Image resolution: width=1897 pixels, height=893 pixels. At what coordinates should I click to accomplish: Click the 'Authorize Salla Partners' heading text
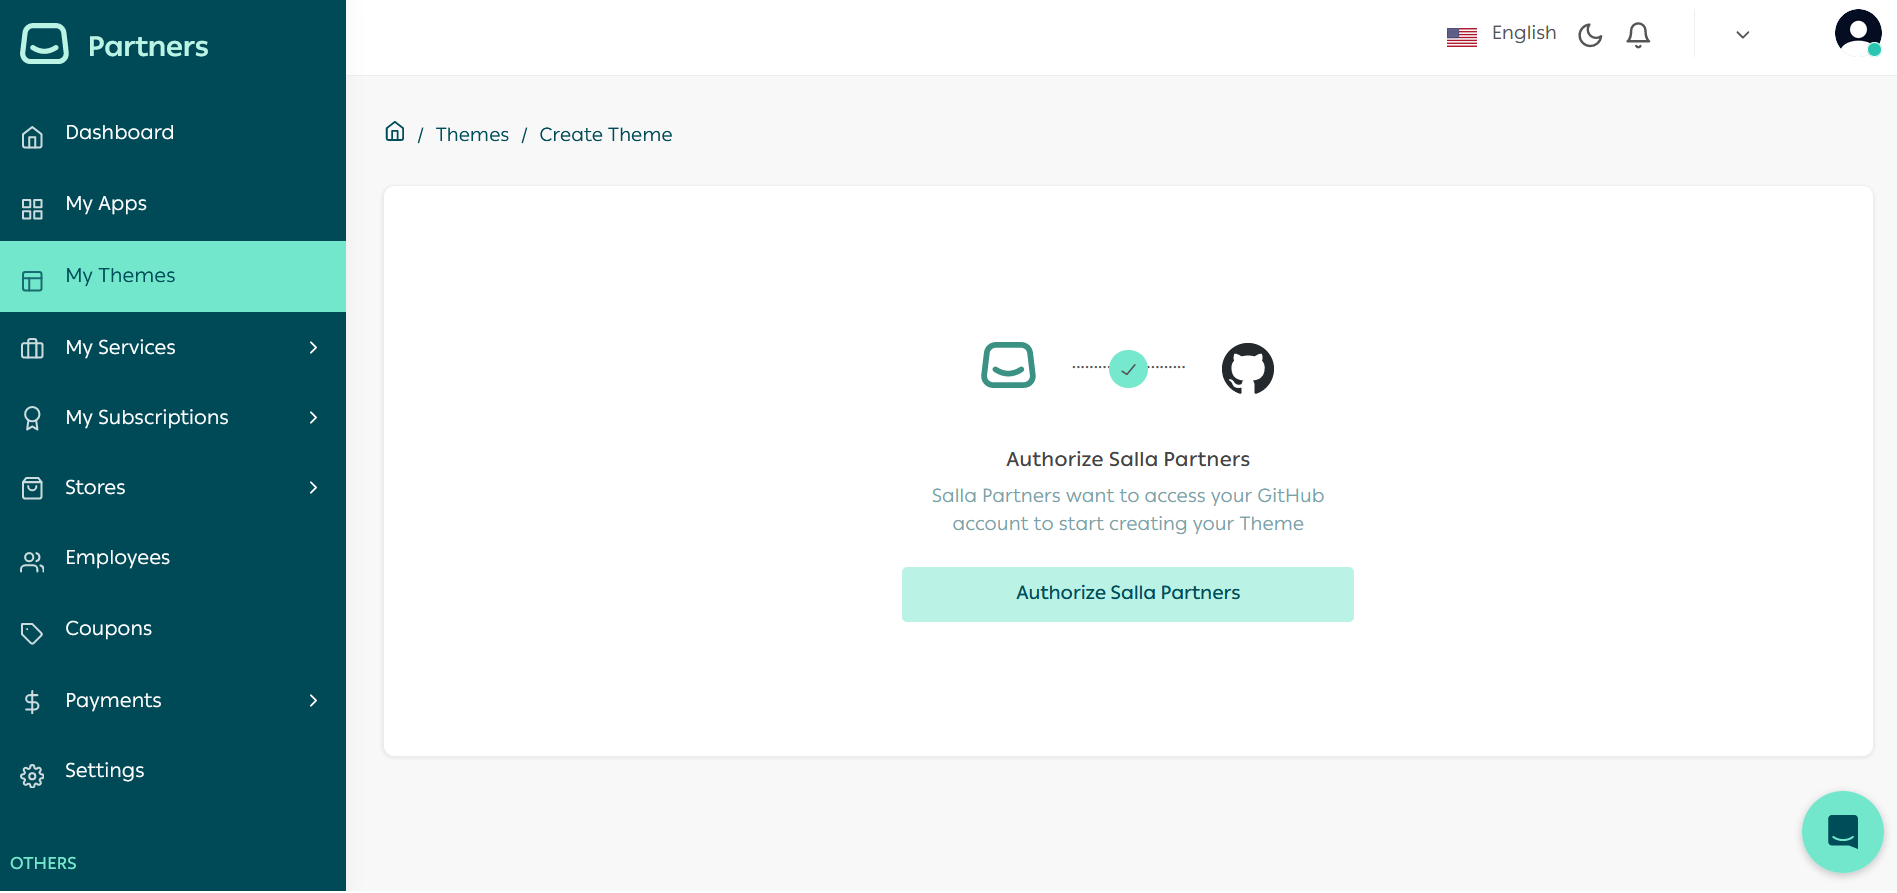click(1128, 459)
